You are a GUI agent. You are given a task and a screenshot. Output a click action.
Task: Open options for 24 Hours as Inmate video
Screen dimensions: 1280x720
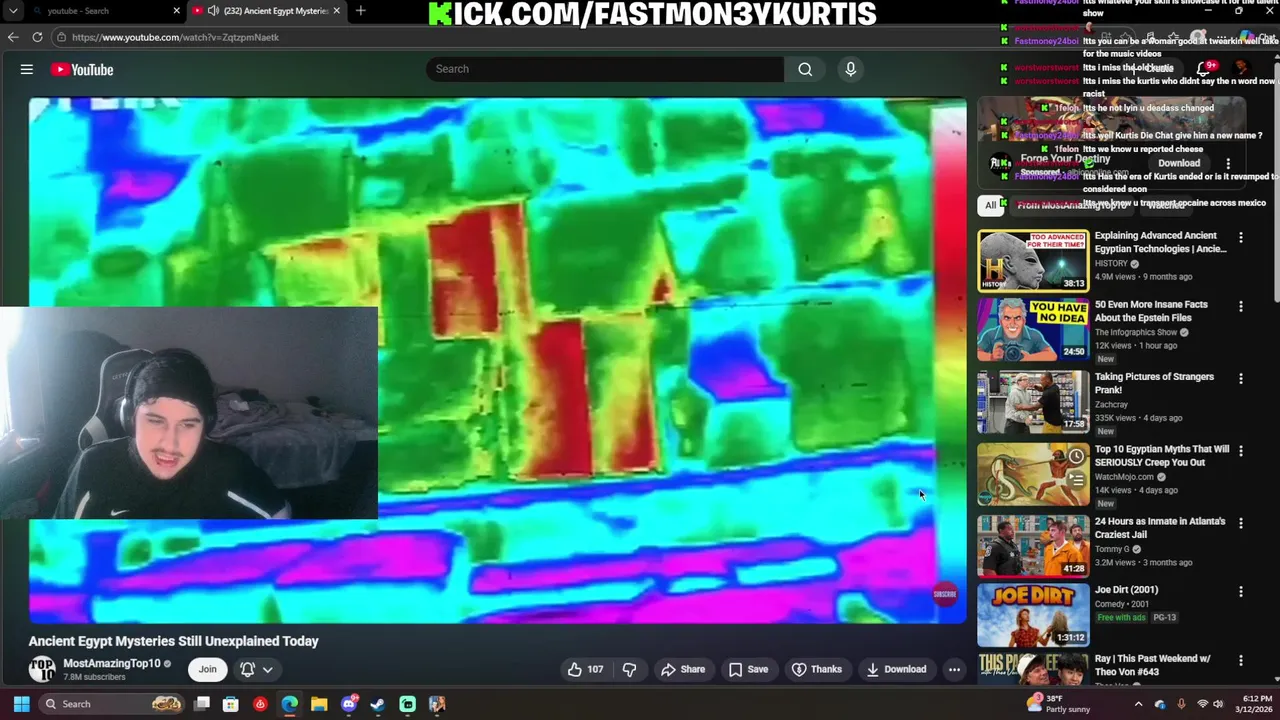pos(1241,523)
